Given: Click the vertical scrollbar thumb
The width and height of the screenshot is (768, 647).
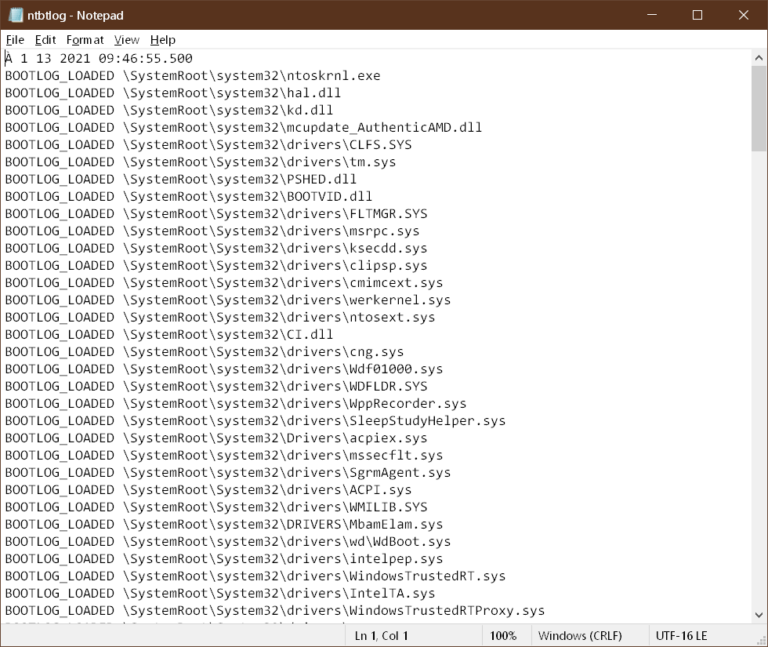Looking at the screenshot, I should 759,109.
